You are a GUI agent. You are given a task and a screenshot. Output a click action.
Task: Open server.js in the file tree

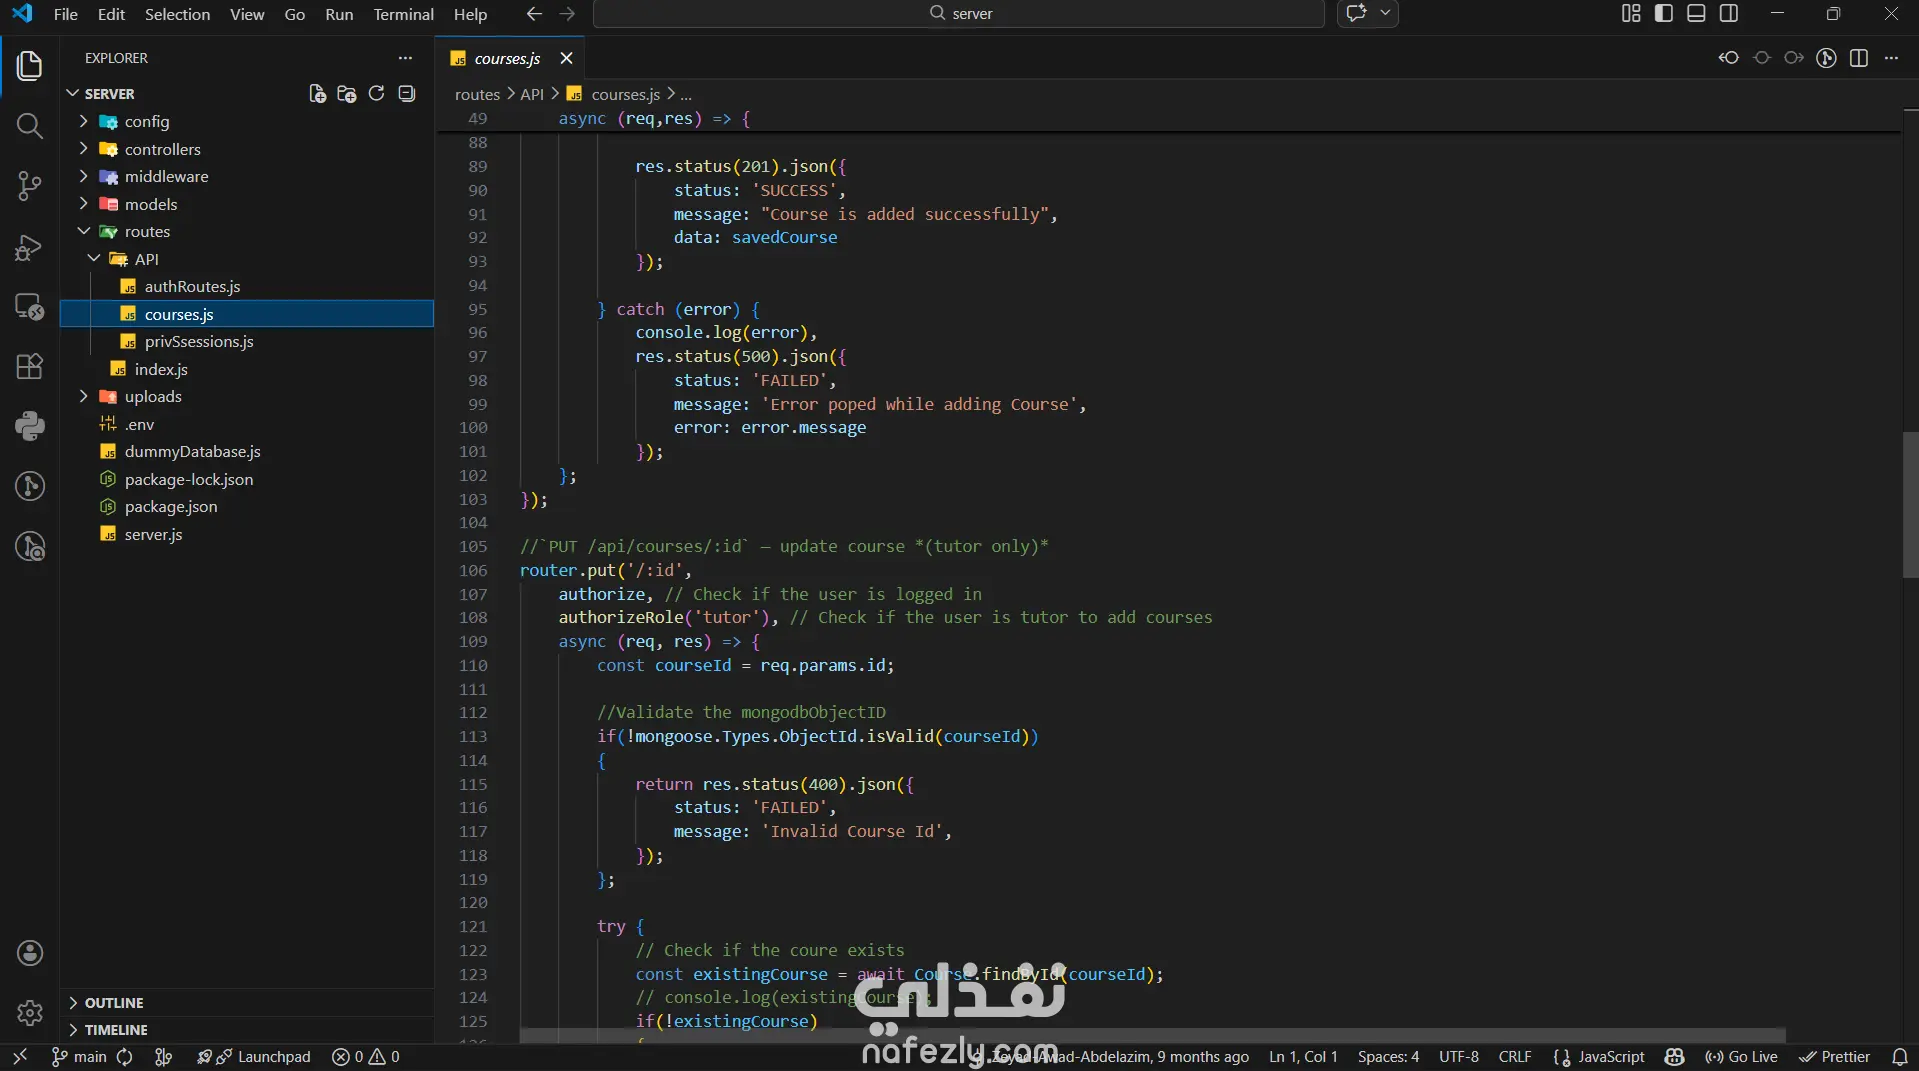pos(153,535)
